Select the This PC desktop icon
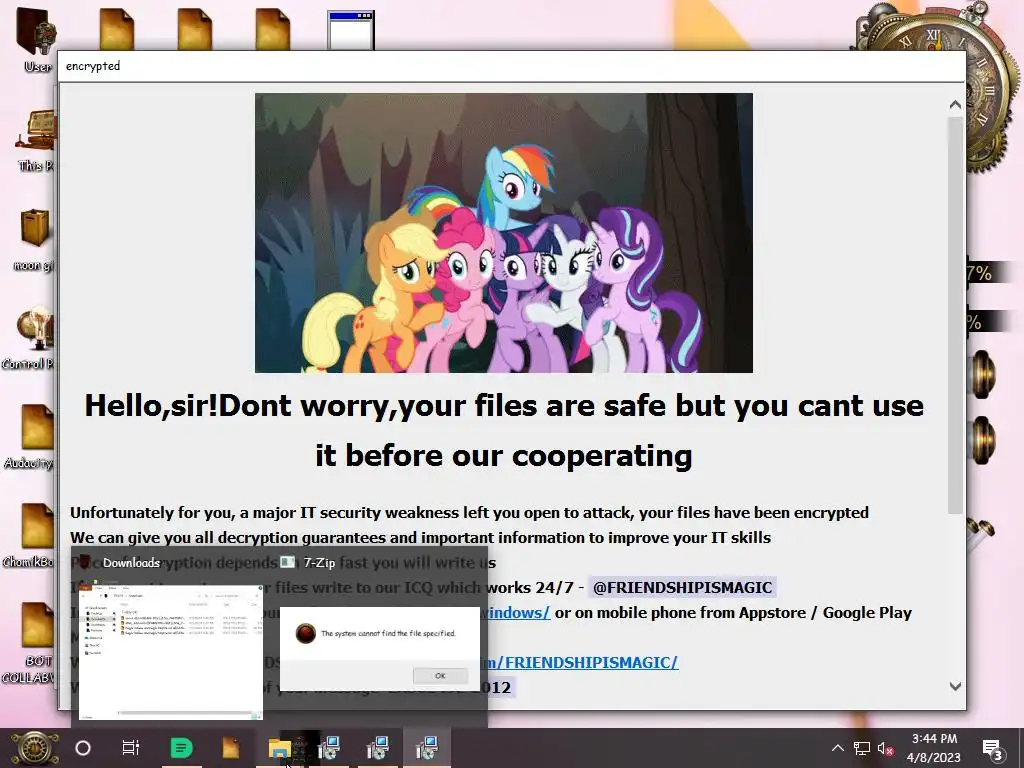 (35, 142)
